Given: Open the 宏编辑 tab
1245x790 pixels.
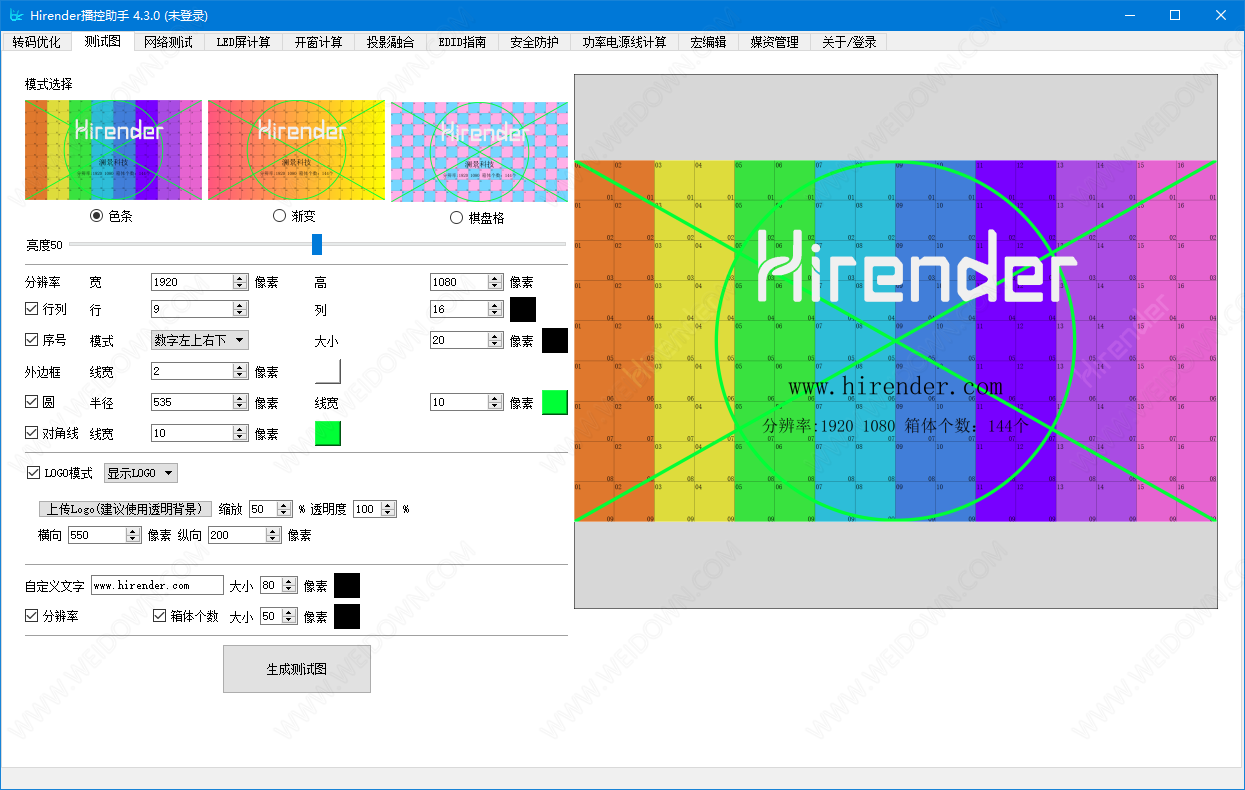Looking at the screenshot, I should tap(709, 42).
